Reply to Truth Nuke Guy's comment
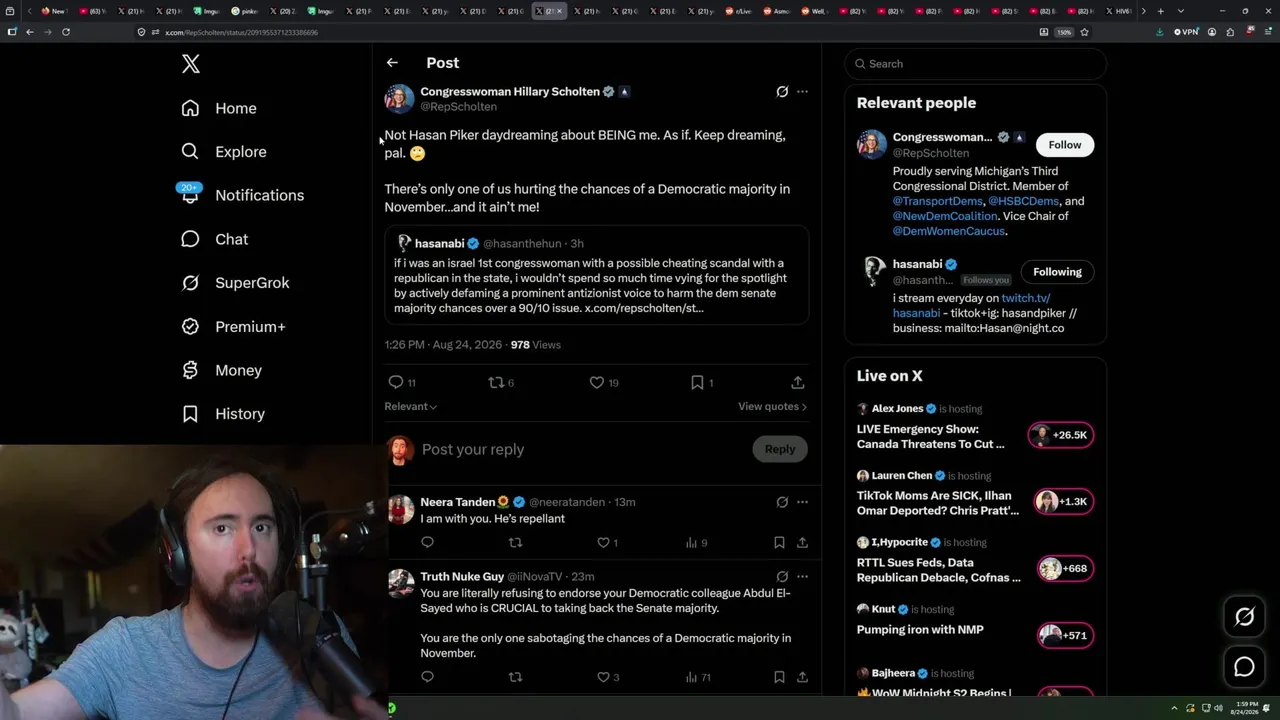Screen dimensions: 1280x720 pyautogui.click(x=427, y=677)
